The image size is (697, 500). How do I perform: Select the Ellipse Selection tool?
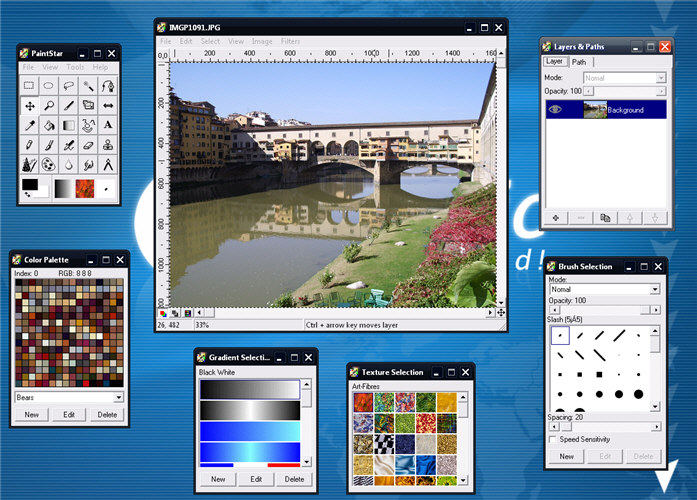coord(49,85)
